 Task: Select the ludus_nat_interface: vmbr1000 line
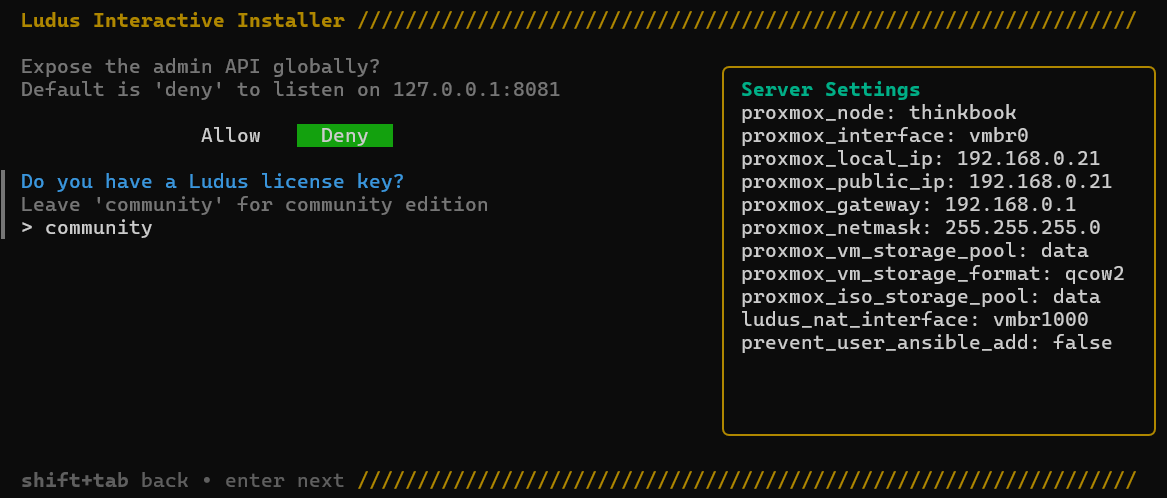point(914,320)
